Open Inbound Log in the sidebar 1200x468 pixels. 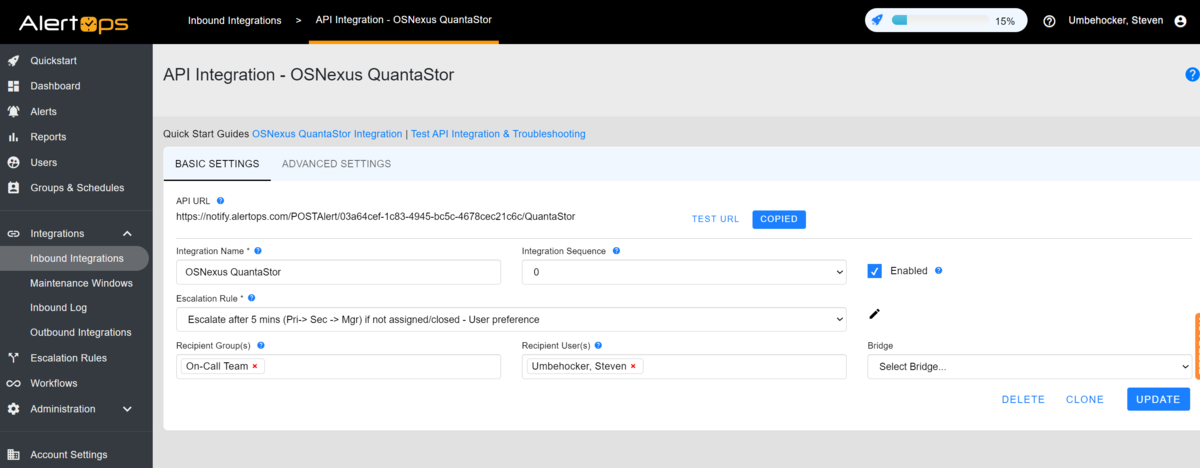click(58, 307)
